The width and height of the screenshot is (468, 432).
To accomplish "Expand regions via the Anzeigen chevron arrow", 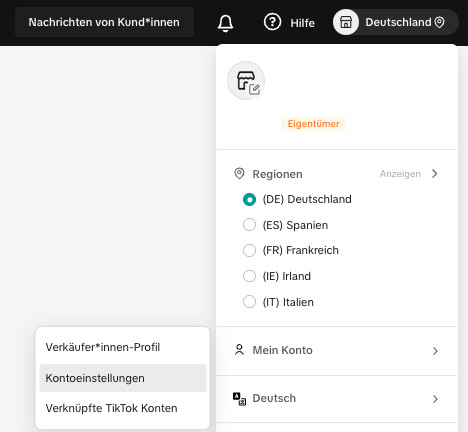I will pyautogui.click(x=434, y=174).
